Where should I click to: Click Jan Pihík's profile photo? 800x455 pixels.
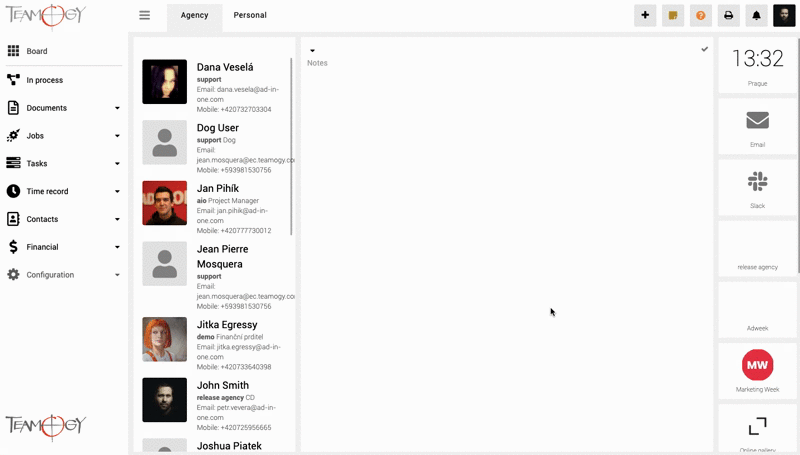click(164, 203)
